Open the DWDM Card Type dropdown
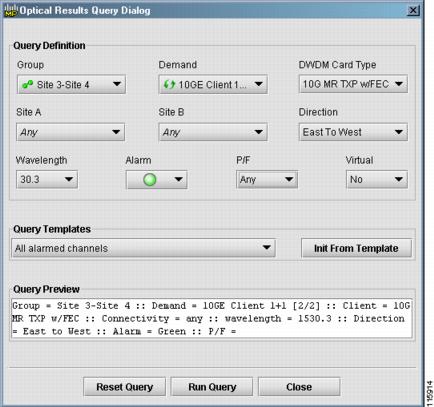The image size is (434, 407). point(353,84)
